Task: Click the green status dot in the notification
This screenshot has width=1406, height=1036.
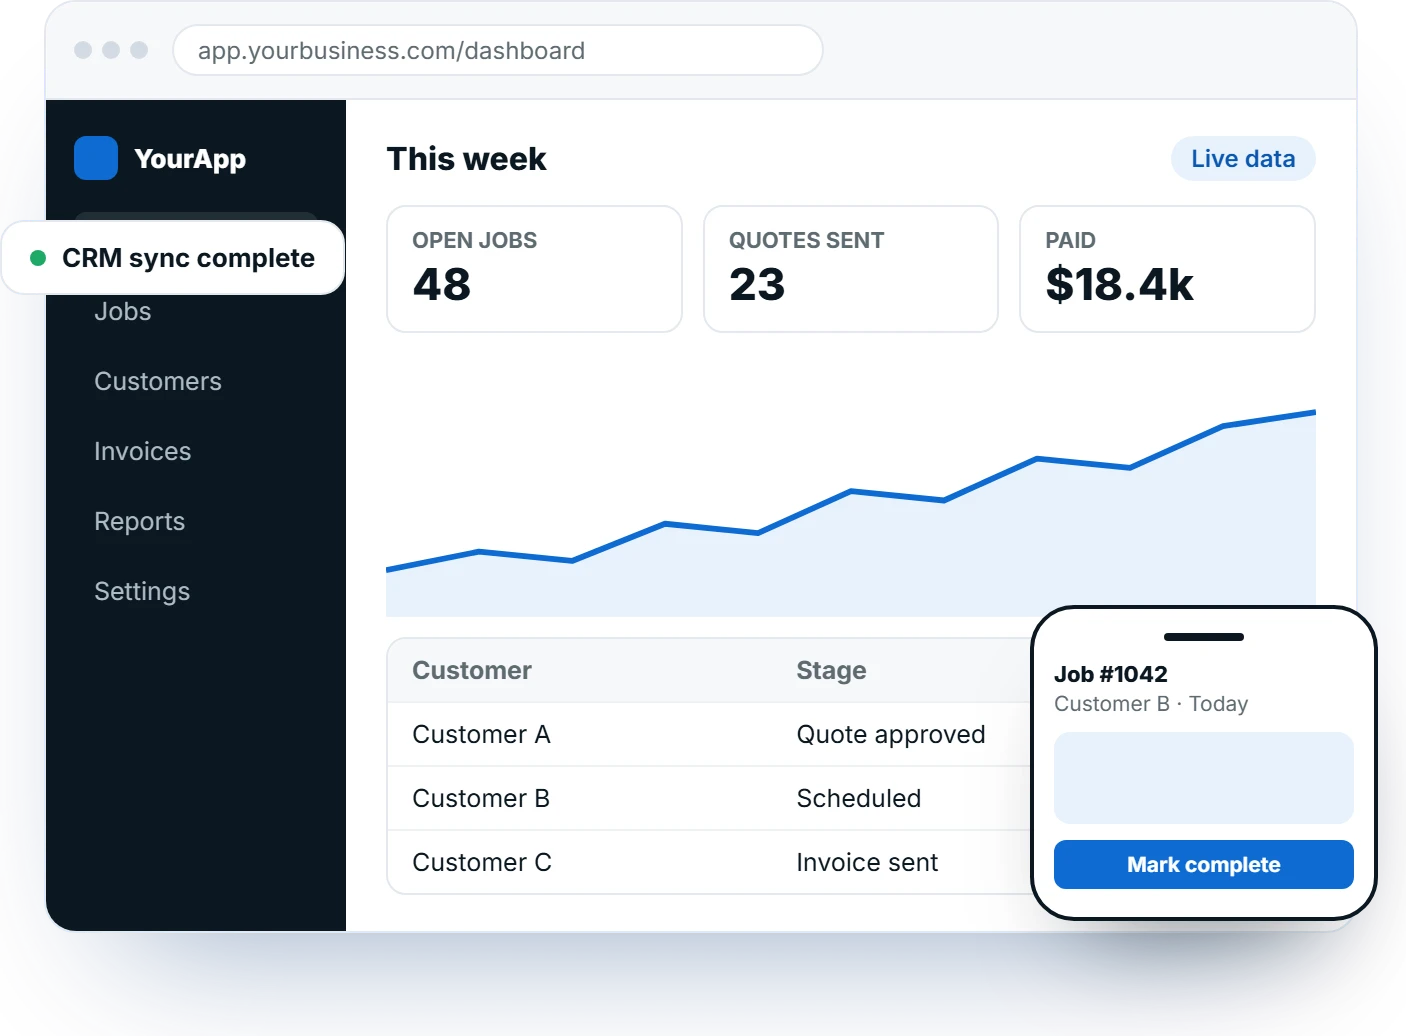Action: [x=38, y=258]
